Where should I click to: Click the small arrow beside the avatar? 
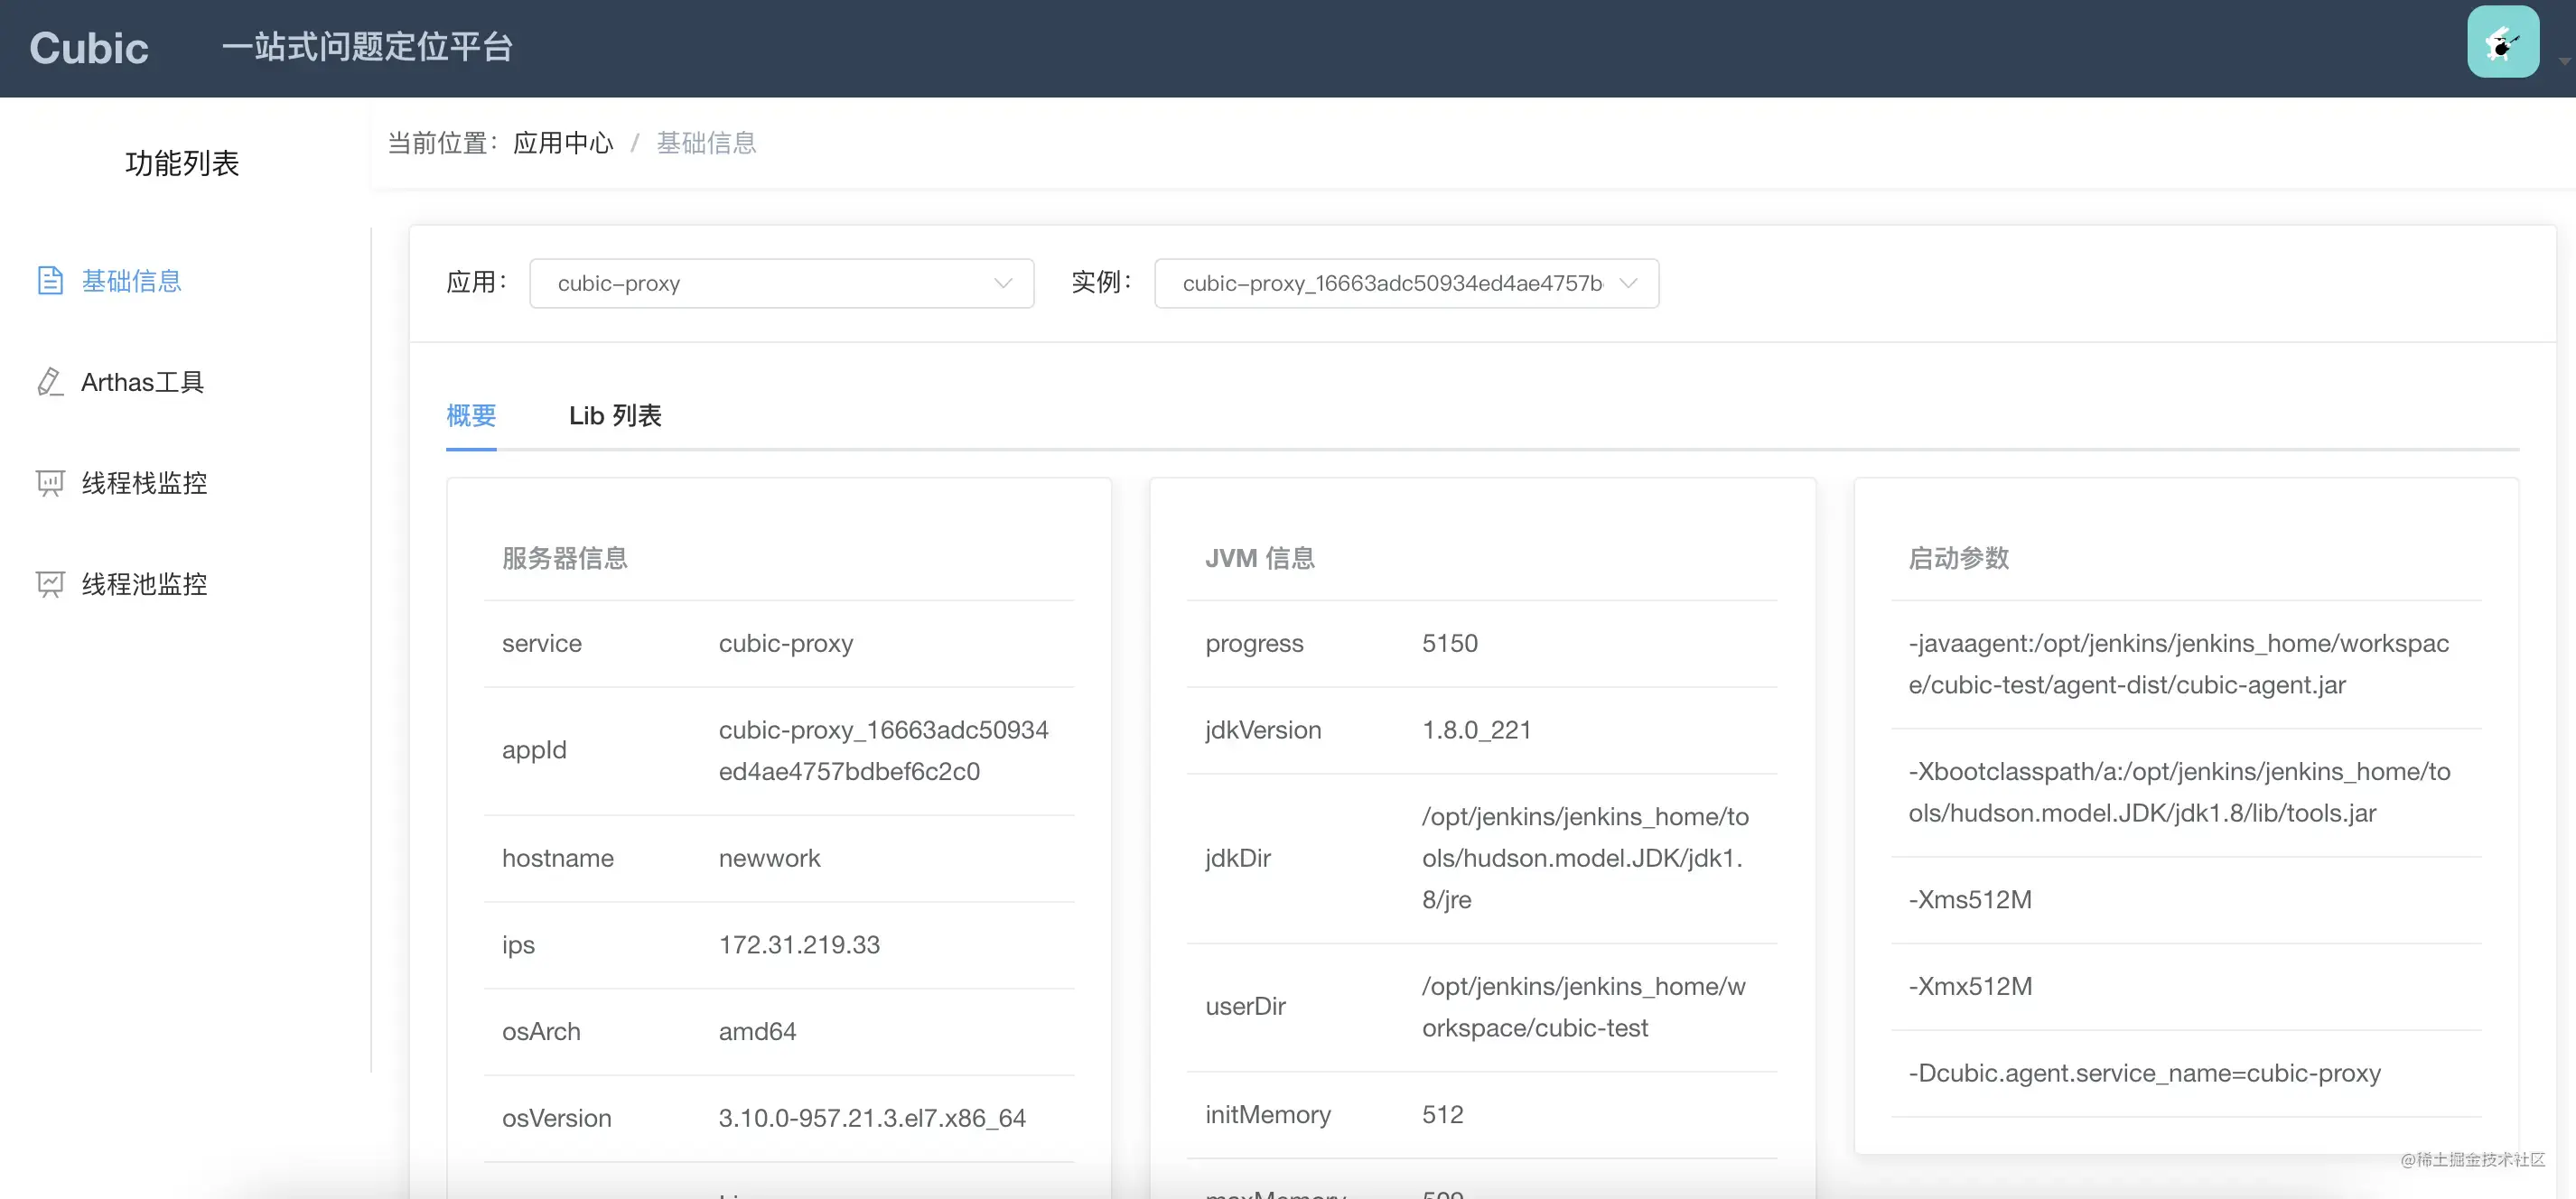(x=2564, y=61)
